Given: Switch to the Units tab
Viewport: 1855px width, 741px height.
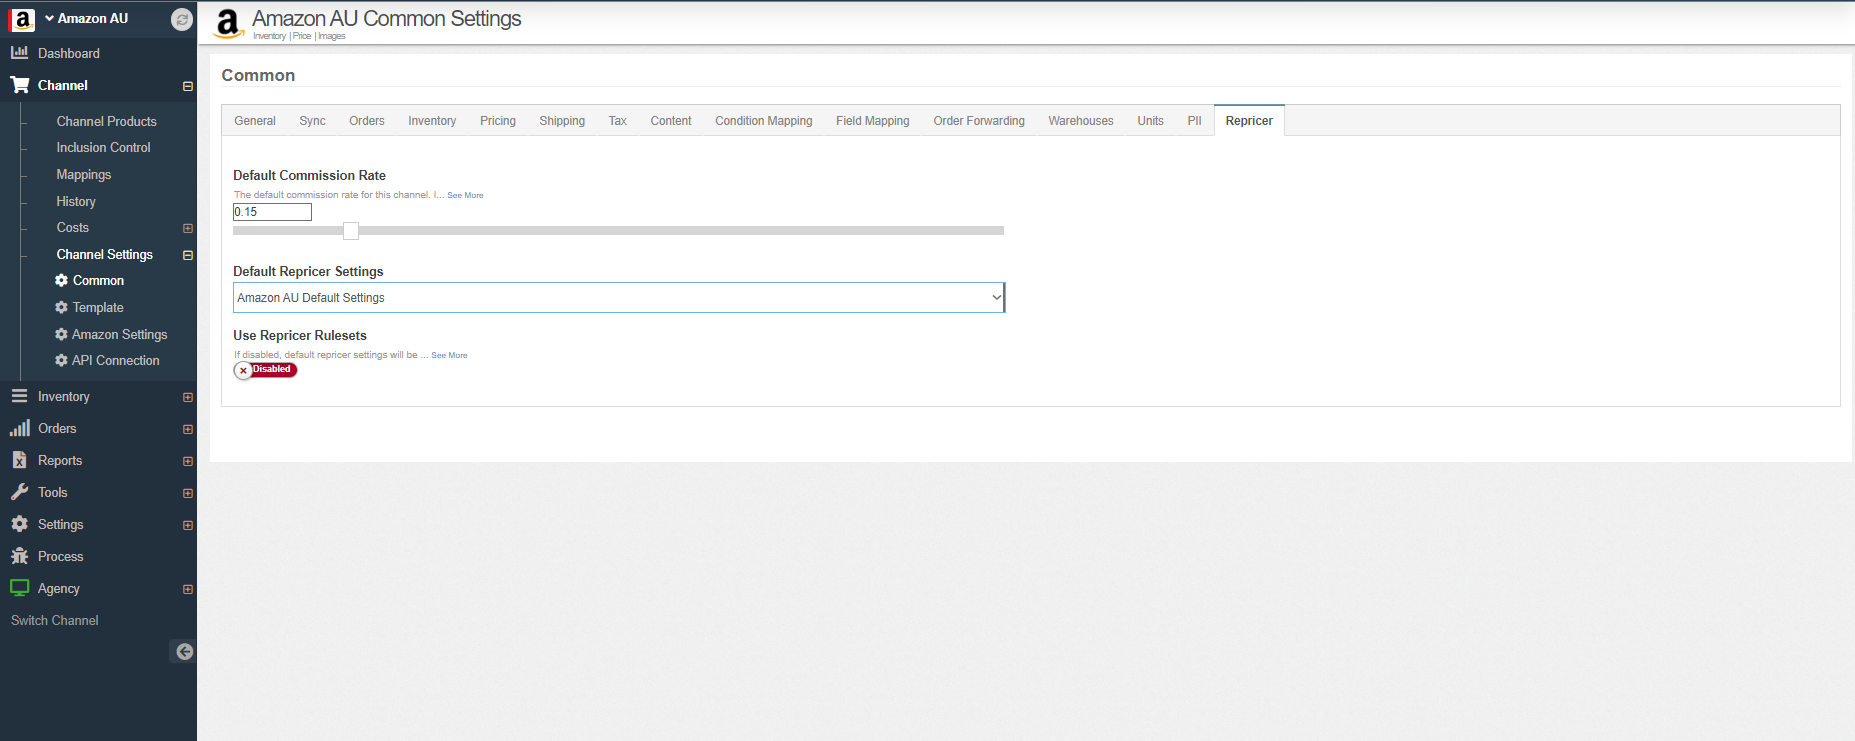Looking at the screenshot, I should click(x=1151, y=121).
